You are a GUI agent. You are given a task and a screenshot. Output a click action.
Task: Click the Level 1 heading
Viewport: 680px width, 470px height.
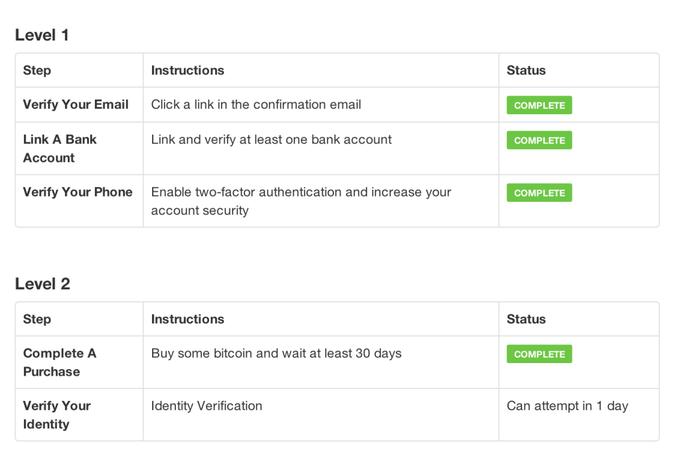point(42,35)
